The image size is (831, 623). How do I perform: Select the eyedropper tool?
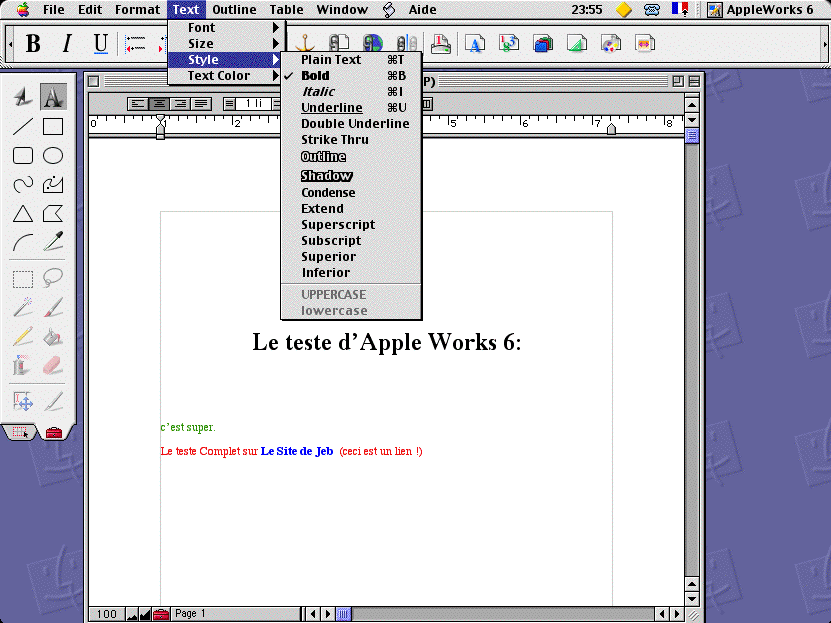(x=53, y=241)
